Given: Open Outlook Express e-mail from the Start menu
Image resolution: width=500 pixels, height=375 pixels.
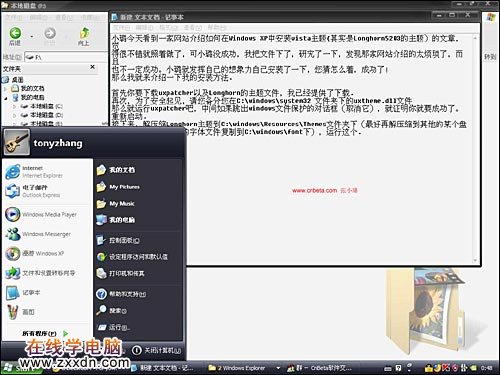Looking at the screenshot, I should [47, 191].
